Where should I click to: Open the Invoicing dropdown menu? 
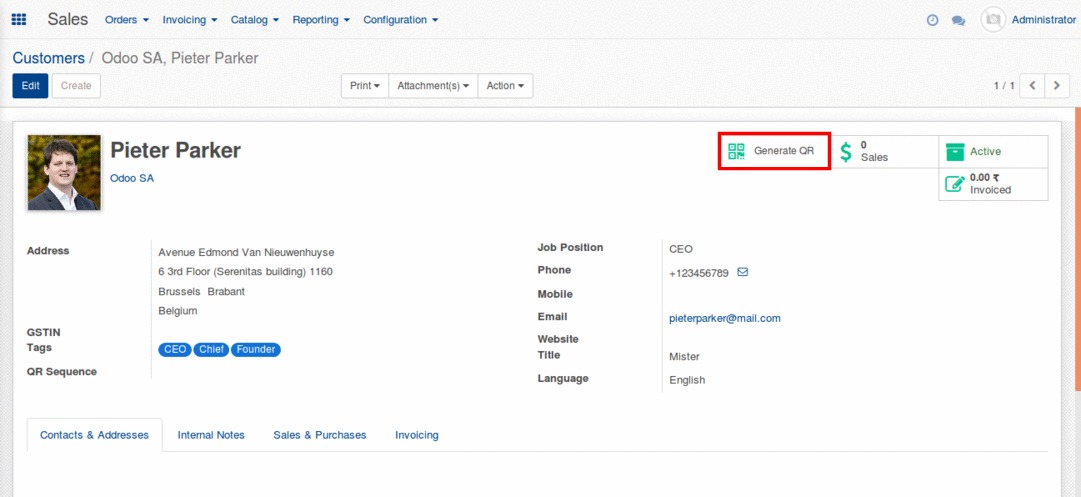(x=190, y=20)
